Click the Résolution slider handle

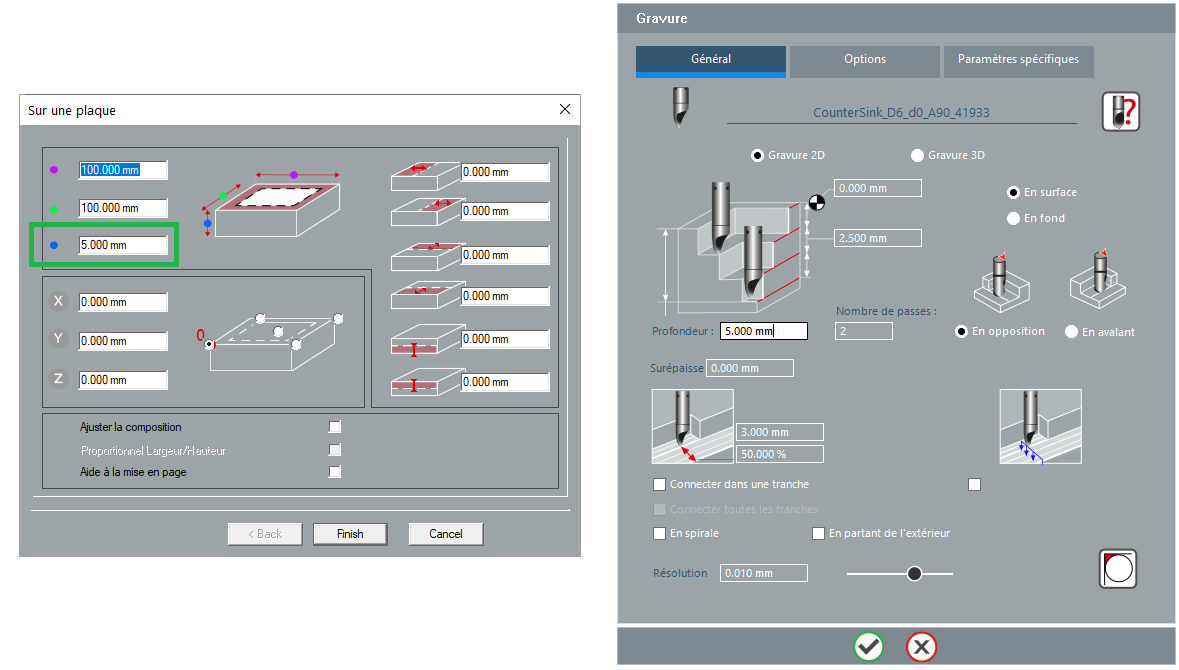[x=913, y=574]
